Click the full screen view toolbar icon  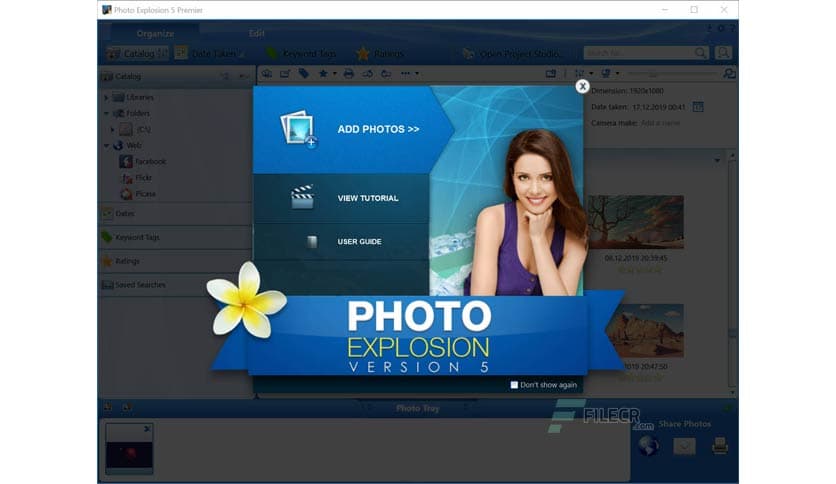(x=551, y=74)
